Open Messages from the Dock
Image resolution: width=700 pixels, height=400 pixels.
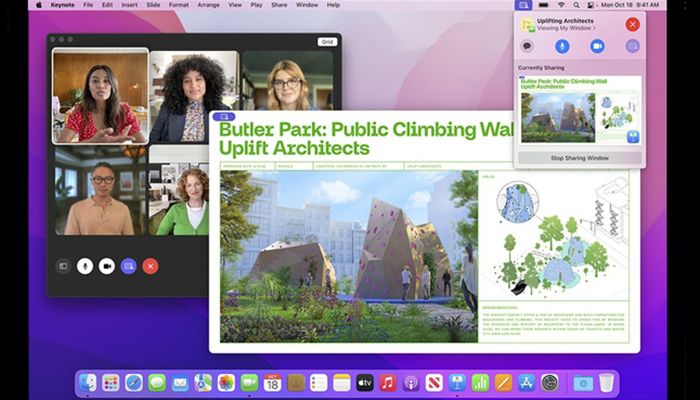tap(157, 383)
